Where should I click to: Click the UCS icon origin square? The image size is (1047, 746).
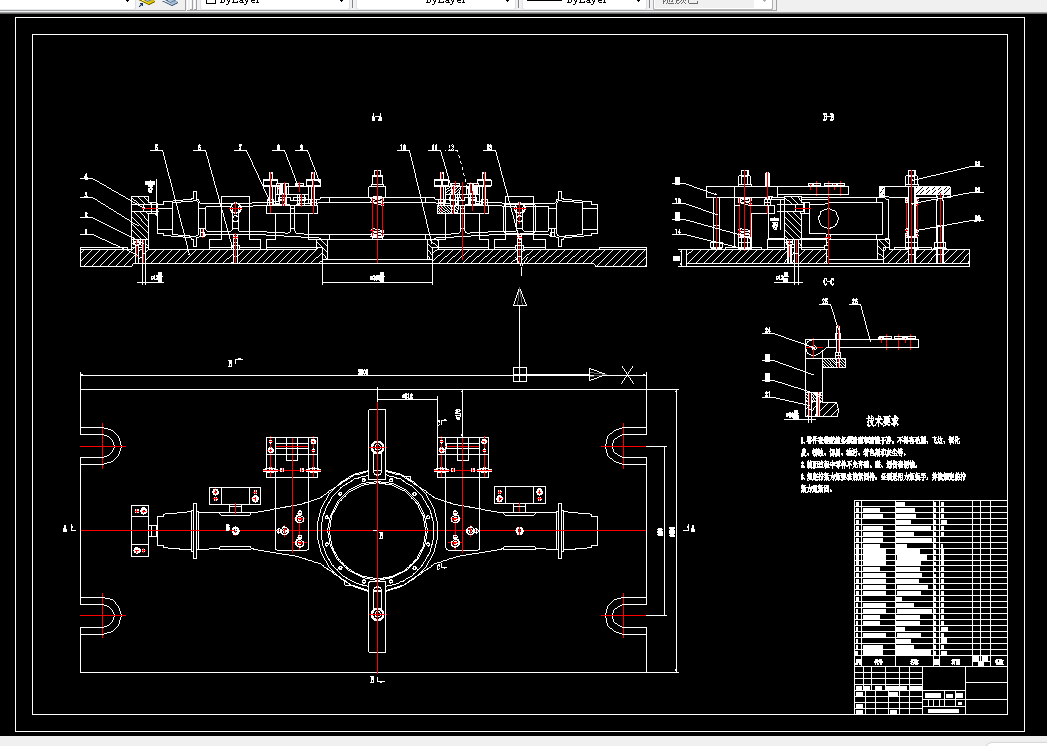point(519,375)
